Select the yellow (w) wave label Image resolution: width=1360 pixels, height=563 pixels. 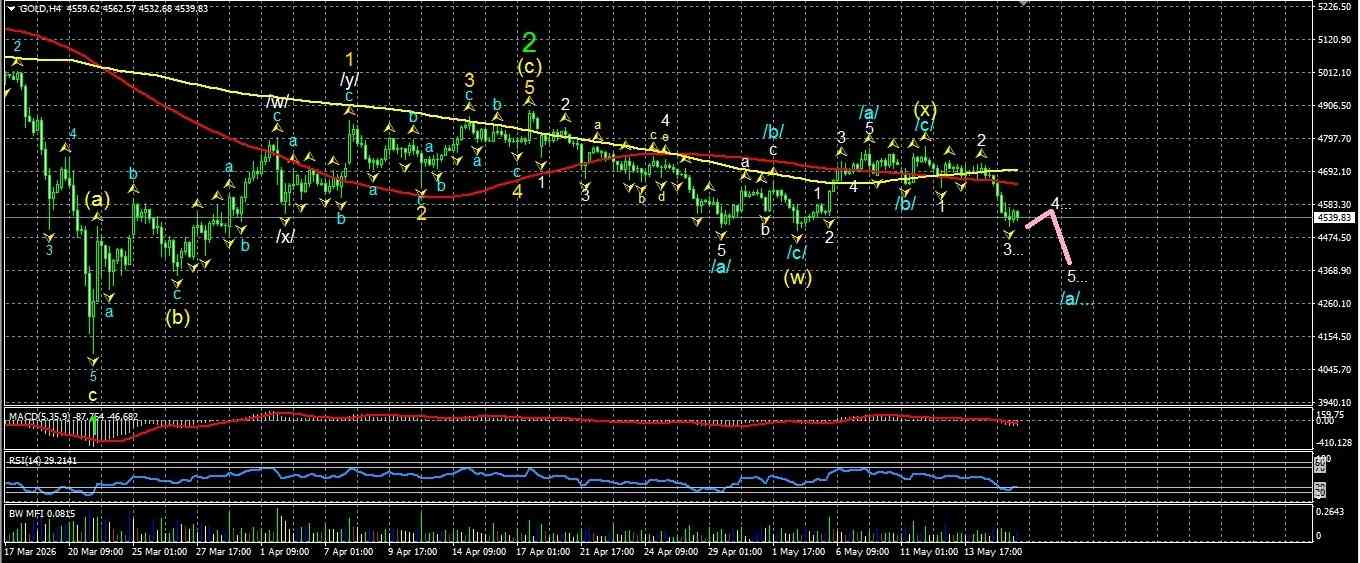pyautogui.click(x=796, y=277)
